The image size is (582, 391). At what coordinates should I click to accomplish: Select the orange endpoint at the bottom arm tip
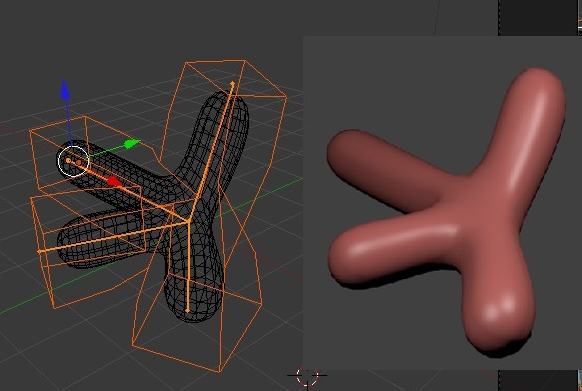pos(187,310)
